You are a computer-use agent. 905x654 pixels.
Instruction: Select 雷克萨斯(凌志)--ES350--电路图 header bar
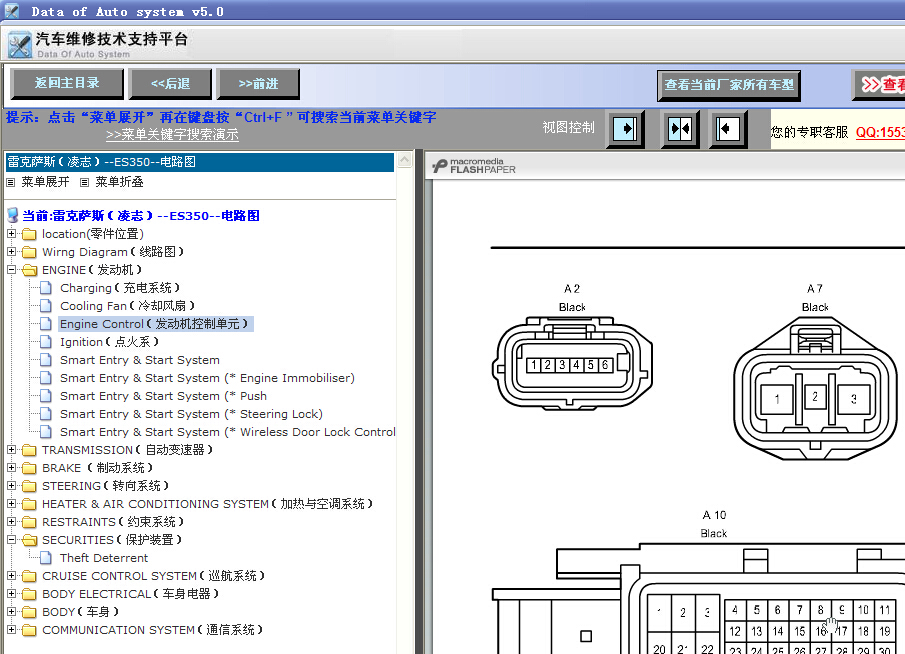[200, 162]
